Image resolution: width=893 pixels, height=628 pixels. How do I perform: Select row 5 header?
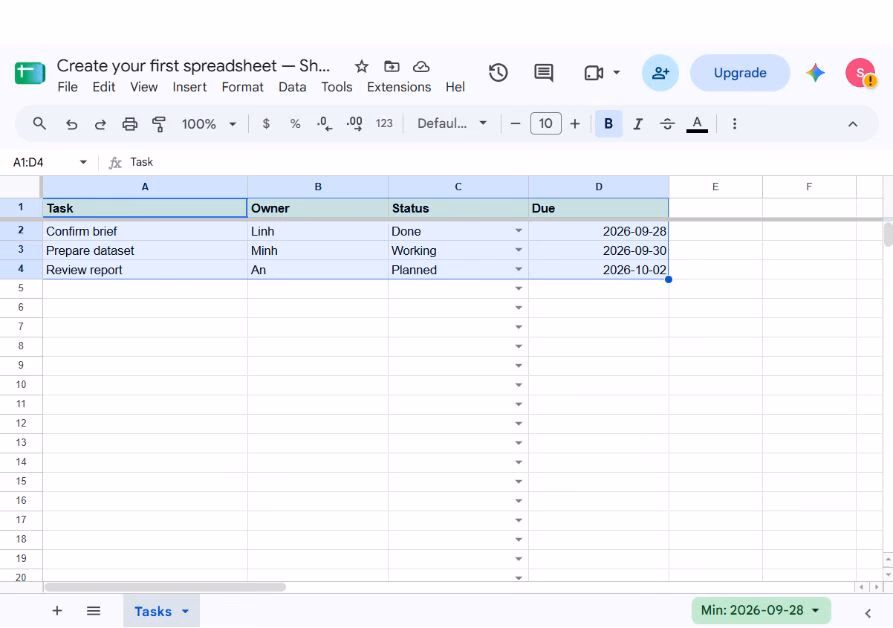(x=21, y=288)
